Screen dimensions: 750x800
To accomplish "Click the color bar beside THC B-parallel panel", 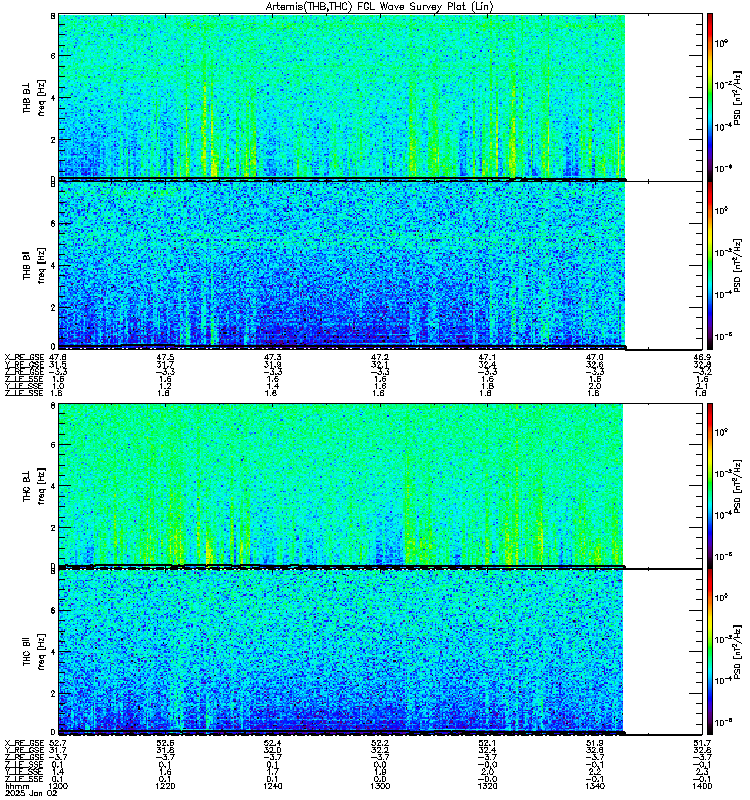I will click(710, 652).
